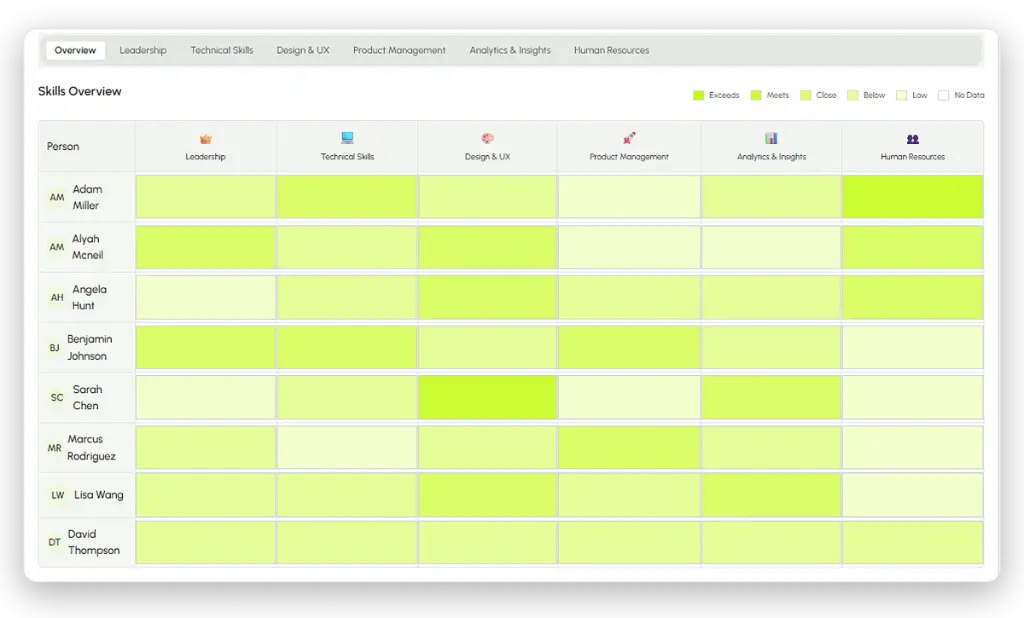
Task: Click the Alyah Mcneil name
Action: (x=88, y=247)
